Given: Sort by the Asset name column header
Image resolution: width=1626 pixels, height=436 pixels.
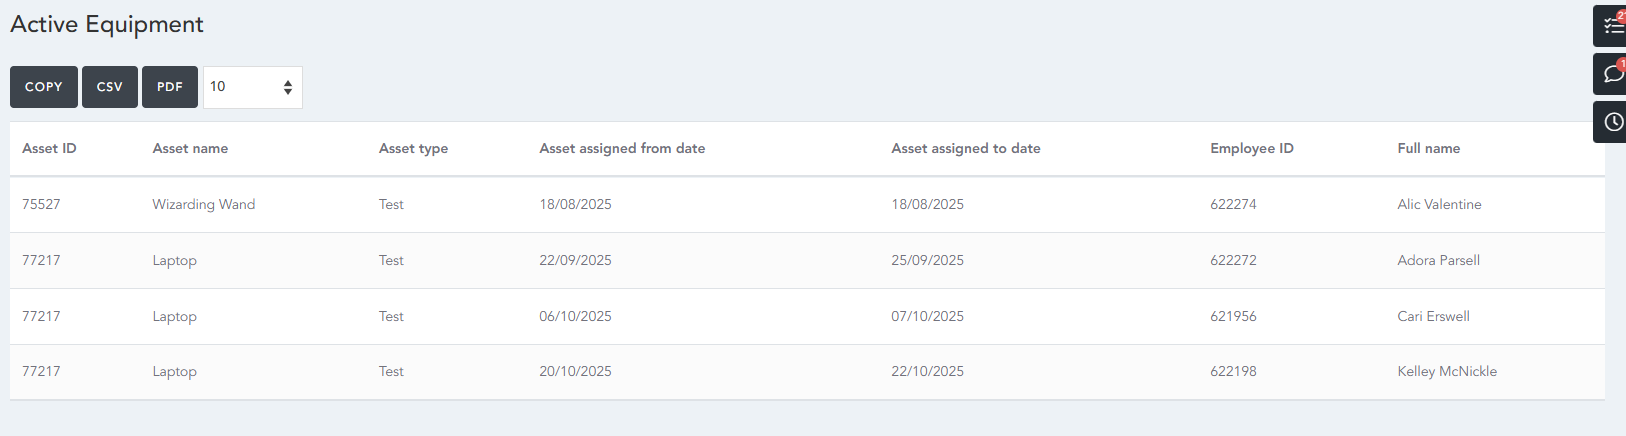Looking at the screenshot, I should tap(190, 148).
